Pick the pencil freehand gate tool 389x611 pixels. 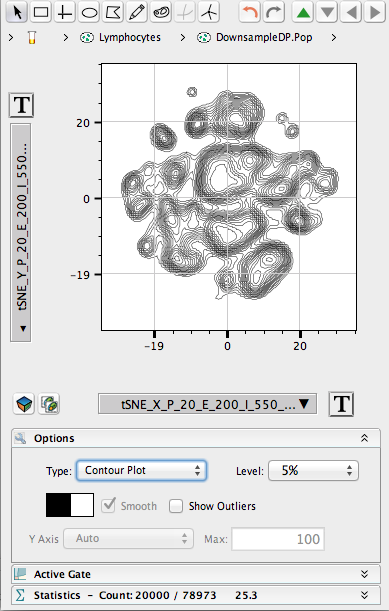click(137, 12)
